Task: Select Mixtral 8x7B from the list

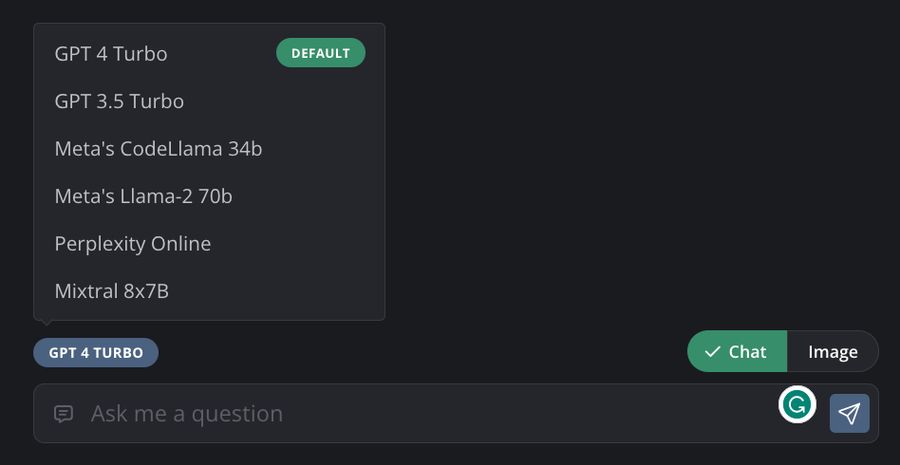Action: tap(209, 291)
